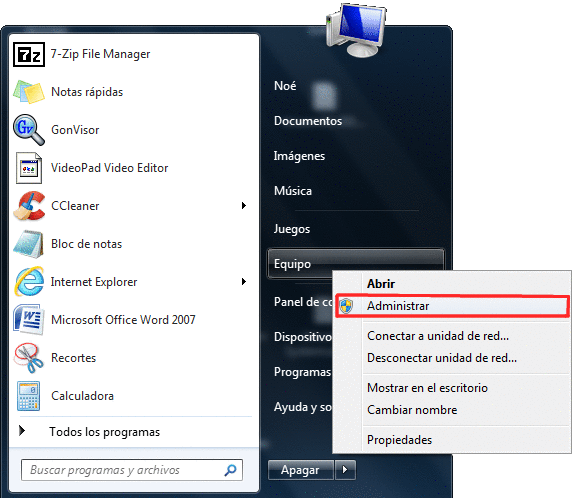Open Propiedades from the context menu
The height and width of the screenshot is (498, 572).
coord(399,440)
